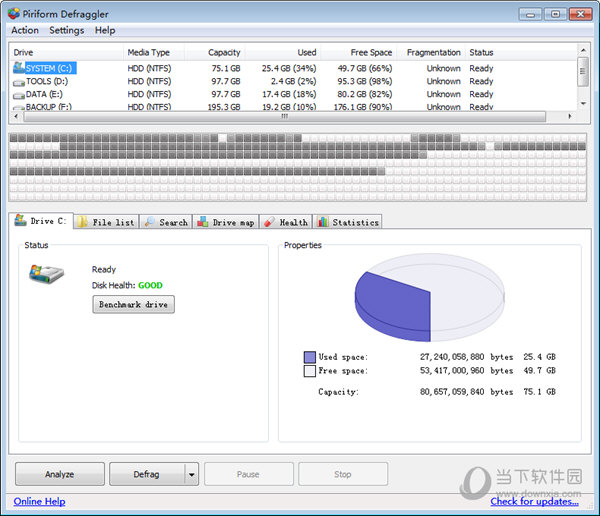Click the 80,657,059,840 bytes capacity value

tap(466, 392)
